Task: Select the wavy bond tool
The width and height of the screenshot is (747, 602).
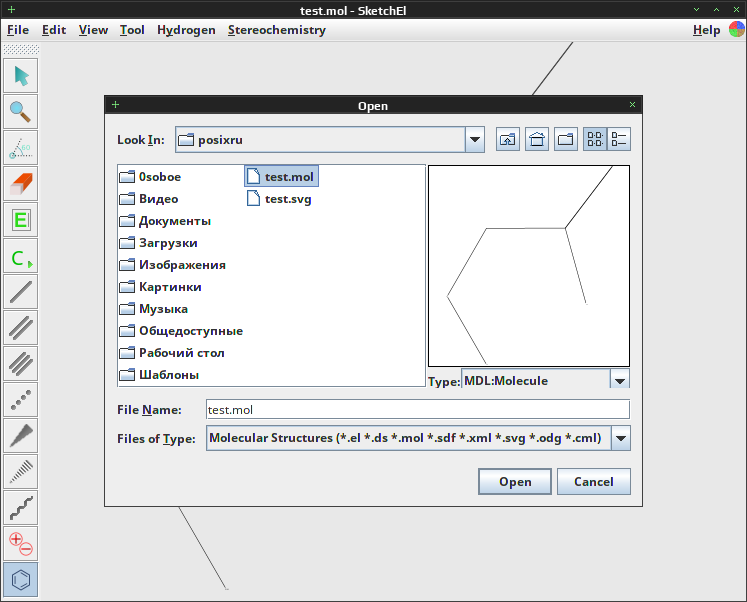Action: click(20, 507)
